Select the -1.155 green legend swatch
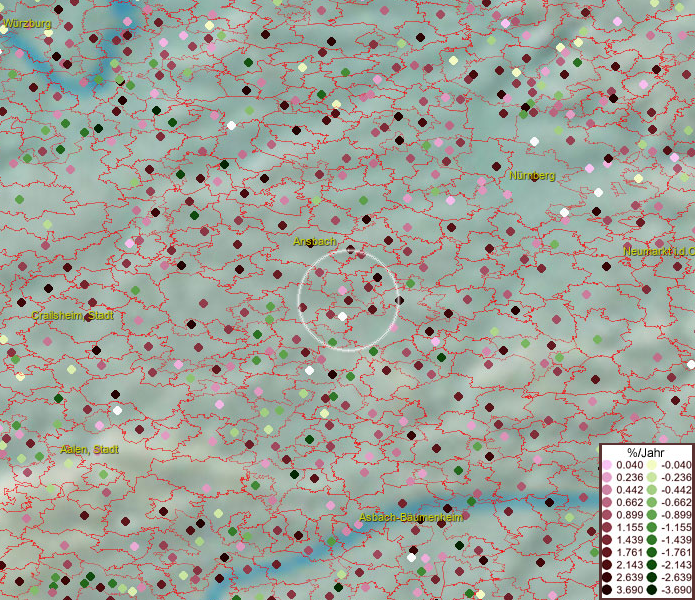Screen dimensions: 695x600 (x=651, y=527)
